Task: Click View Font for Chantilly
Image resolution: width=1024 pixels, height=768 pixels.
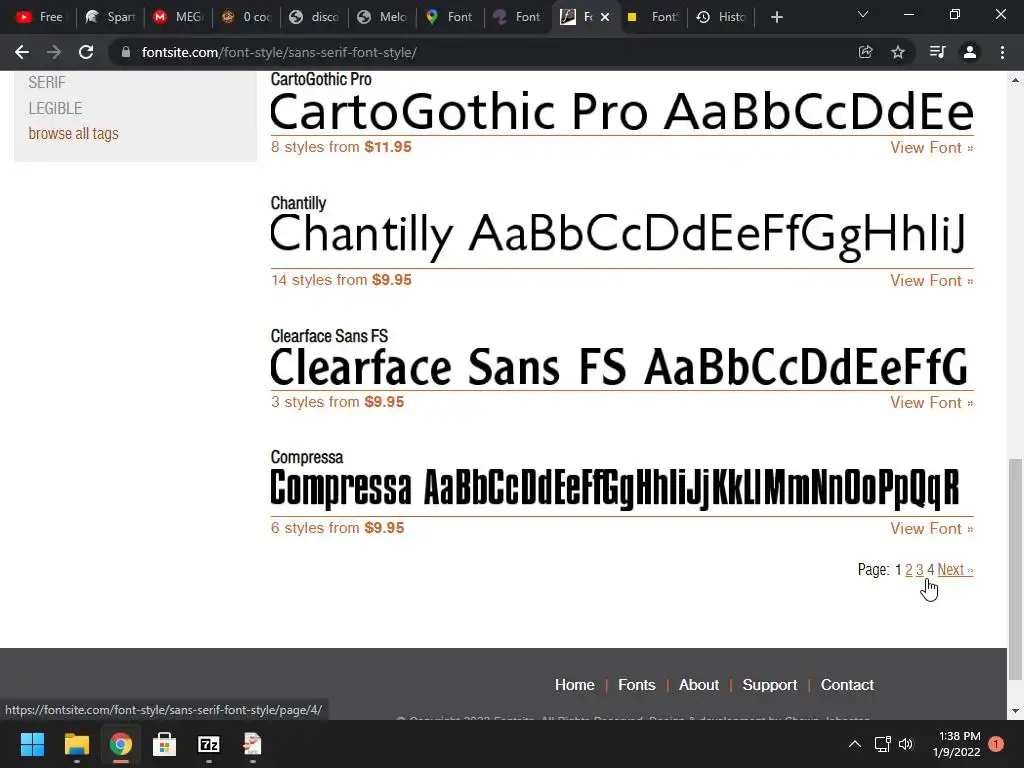Action: tap(931, 281)
